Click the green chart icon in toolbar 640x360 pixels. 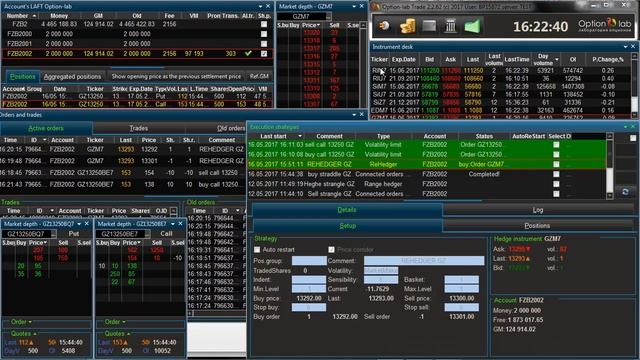(x=472, y=26)
